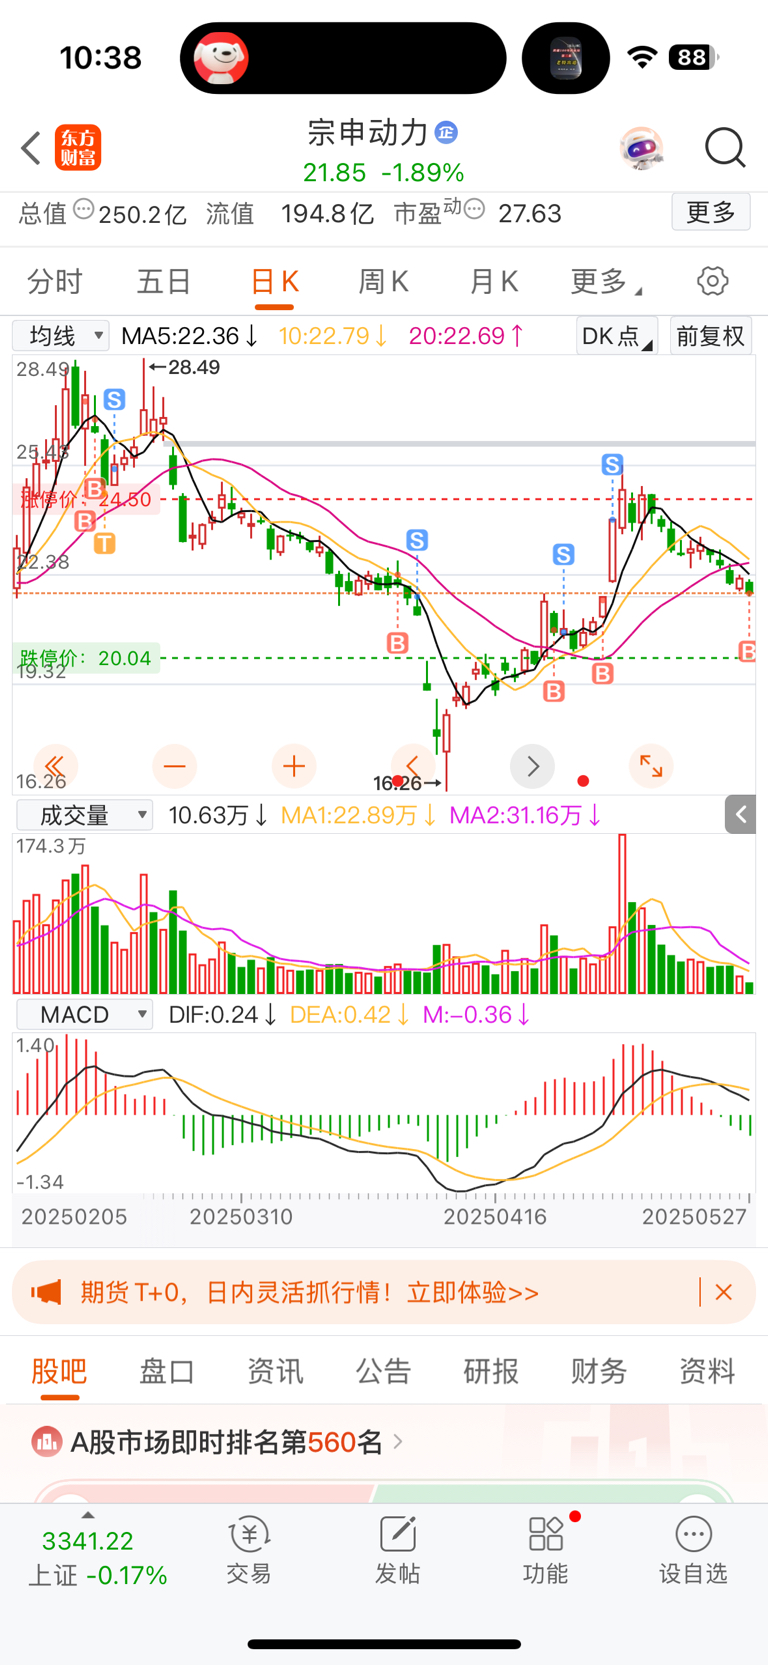Tap MA 10:22.79 value
This screenshot has height=1665, width=769.
332,336
